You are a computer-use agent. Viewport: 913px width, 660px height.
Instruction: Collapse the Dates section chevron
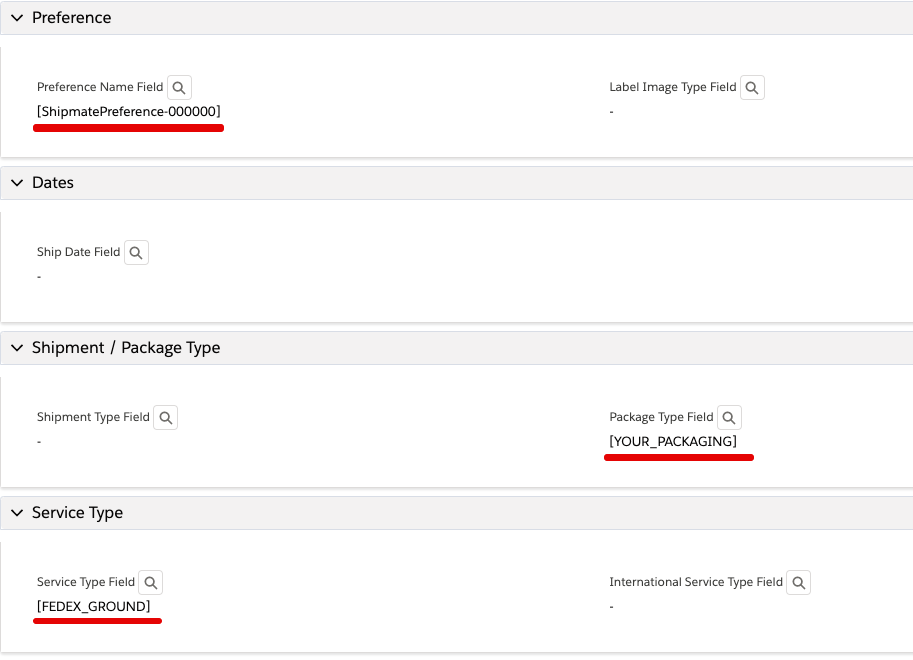pos(17,183)
